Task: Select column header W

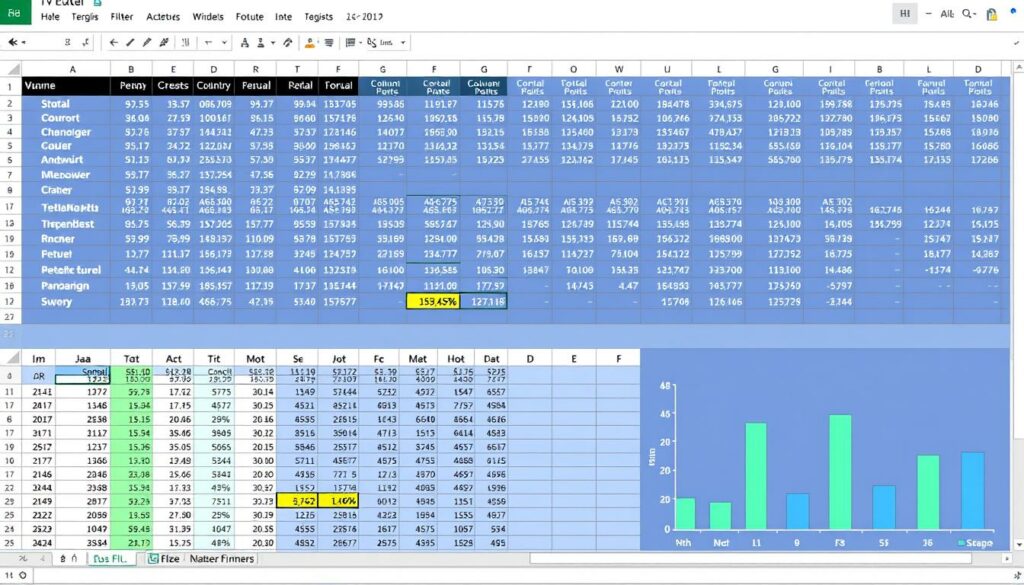Action: coord(618,69)
